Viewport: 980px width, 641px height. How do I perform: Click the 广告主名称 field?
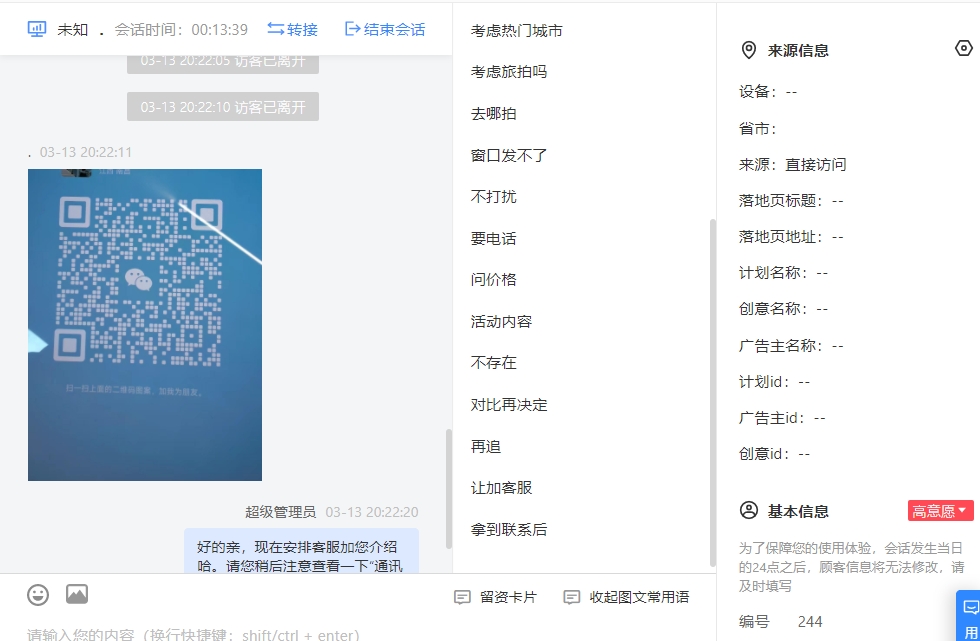pyautogui.click(x=791, y=345)
